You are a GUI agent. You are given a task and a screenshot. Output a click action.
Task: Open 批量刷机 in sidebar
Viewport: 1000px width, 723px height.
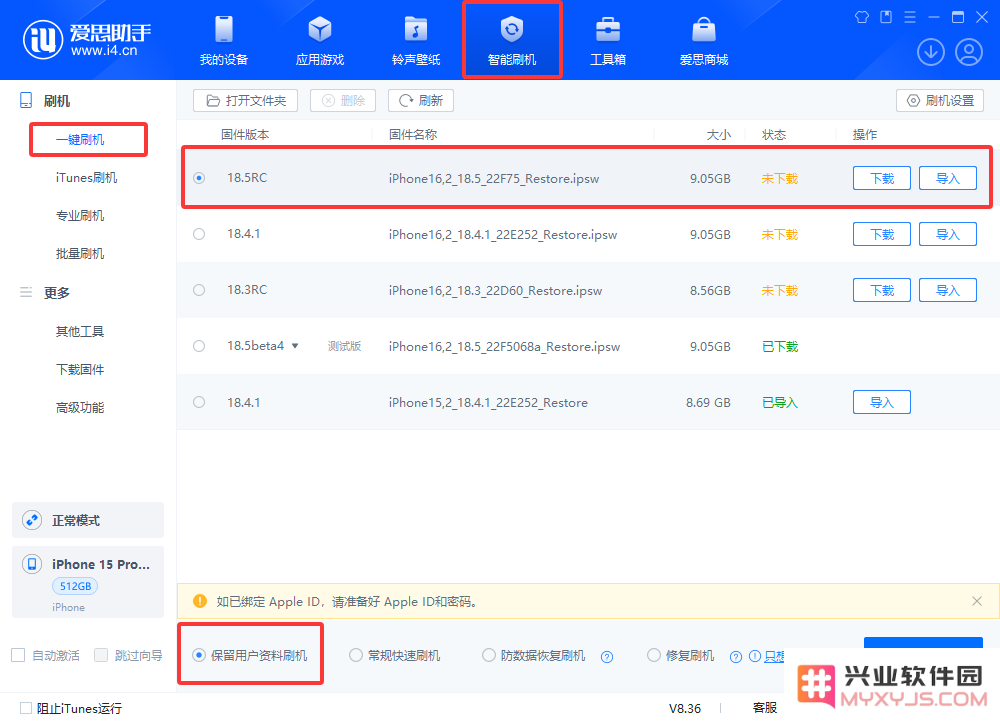pos(80,254)
